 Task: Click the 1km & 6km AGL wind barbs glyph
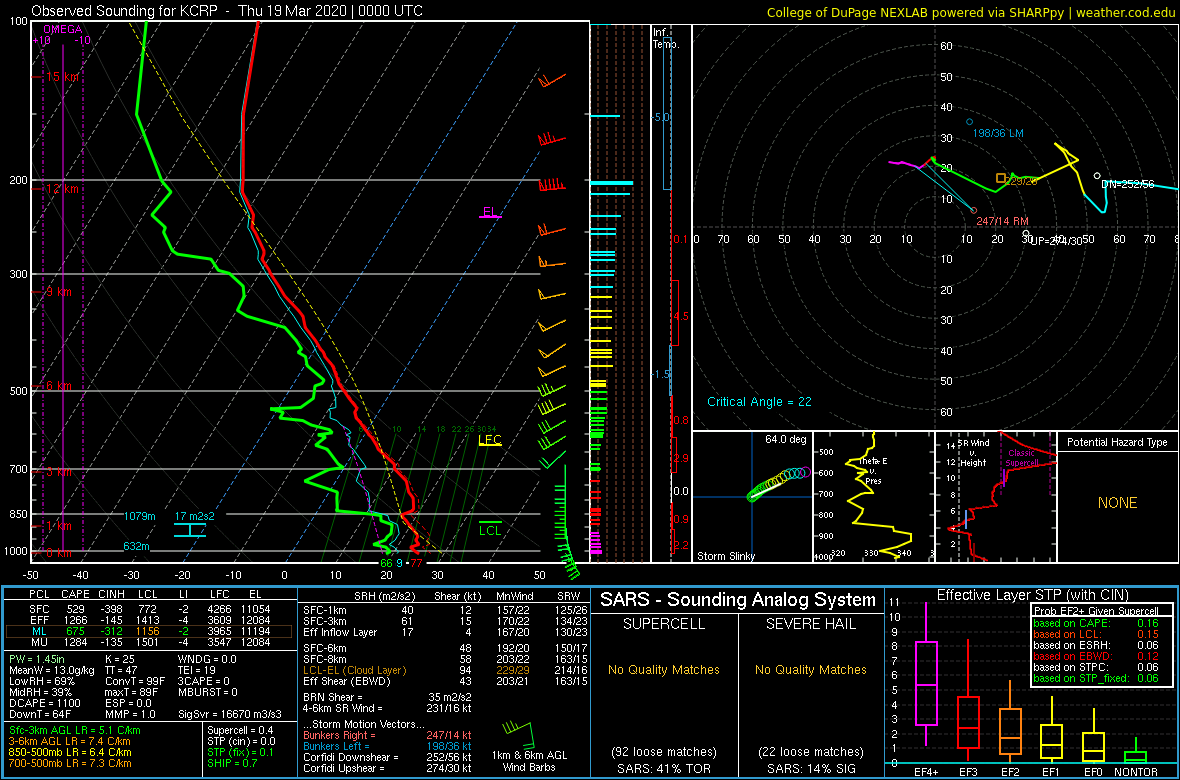click(x=519, y=735)
